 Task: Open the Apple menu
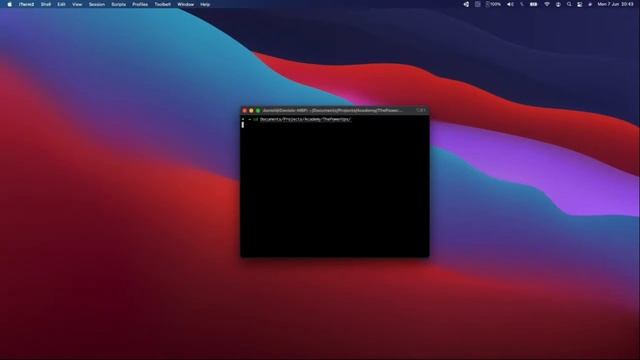(x=9, y=4)
